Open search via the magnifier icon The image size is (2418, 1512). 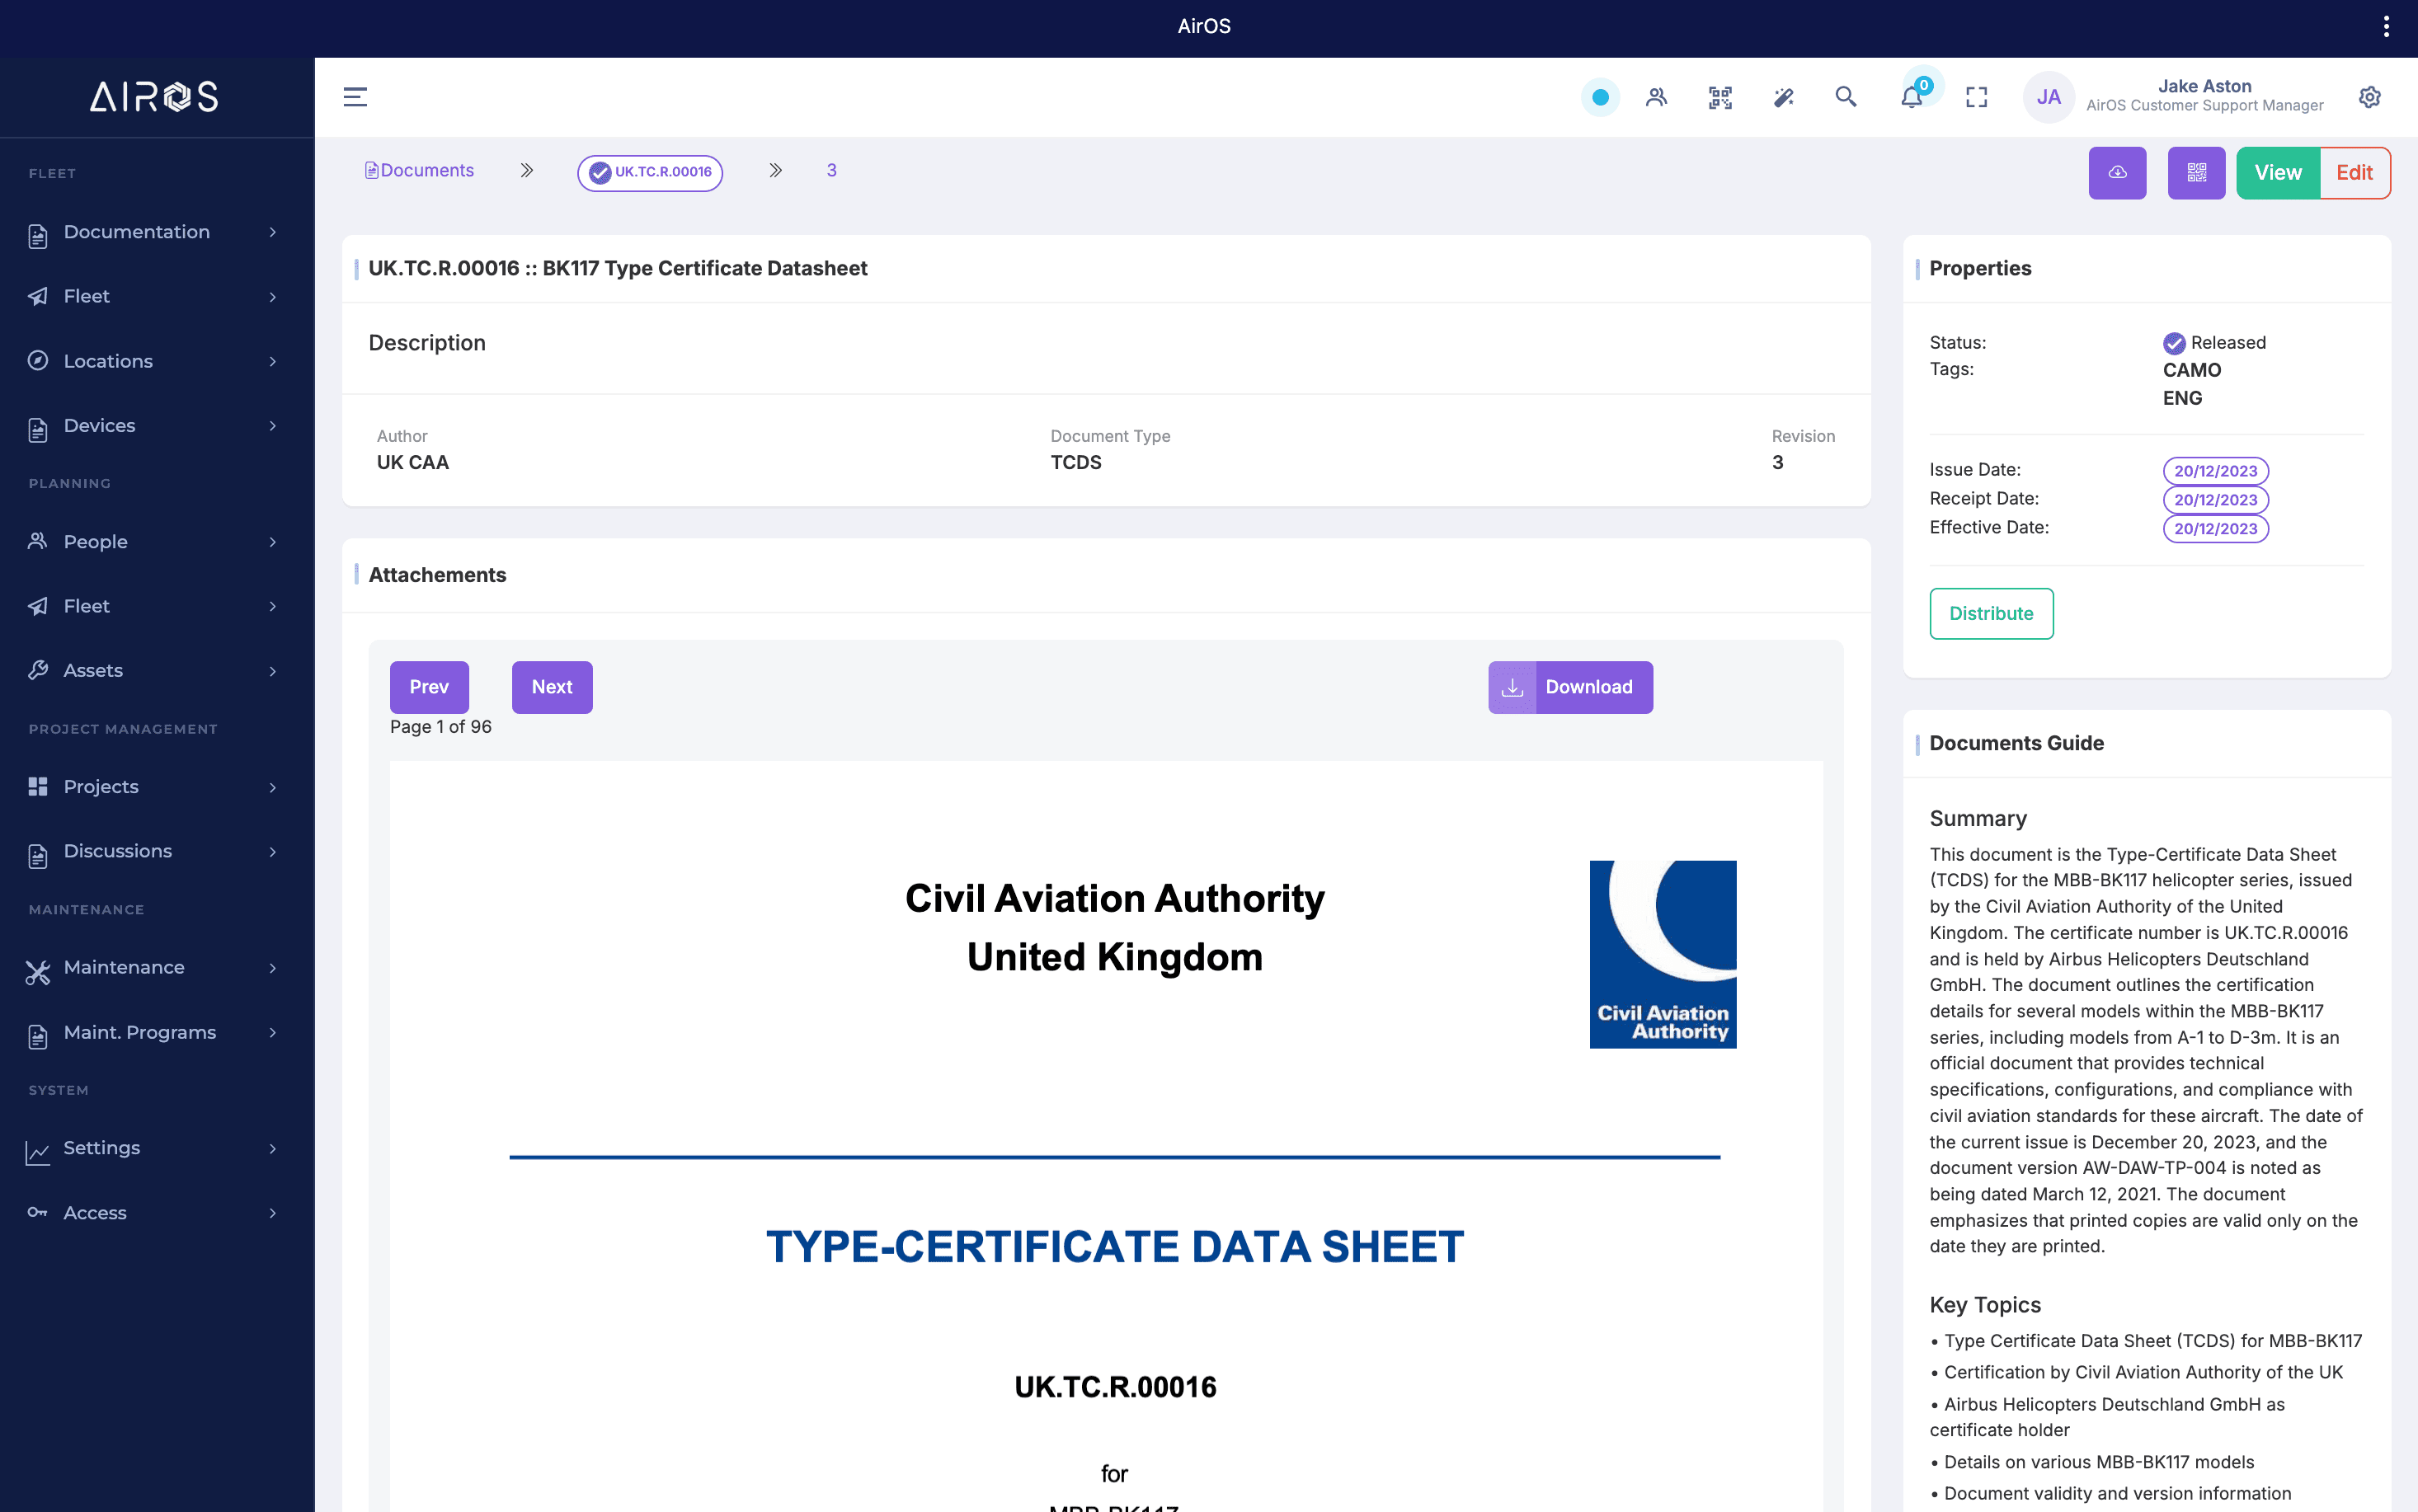click(x=1847, y=97)
